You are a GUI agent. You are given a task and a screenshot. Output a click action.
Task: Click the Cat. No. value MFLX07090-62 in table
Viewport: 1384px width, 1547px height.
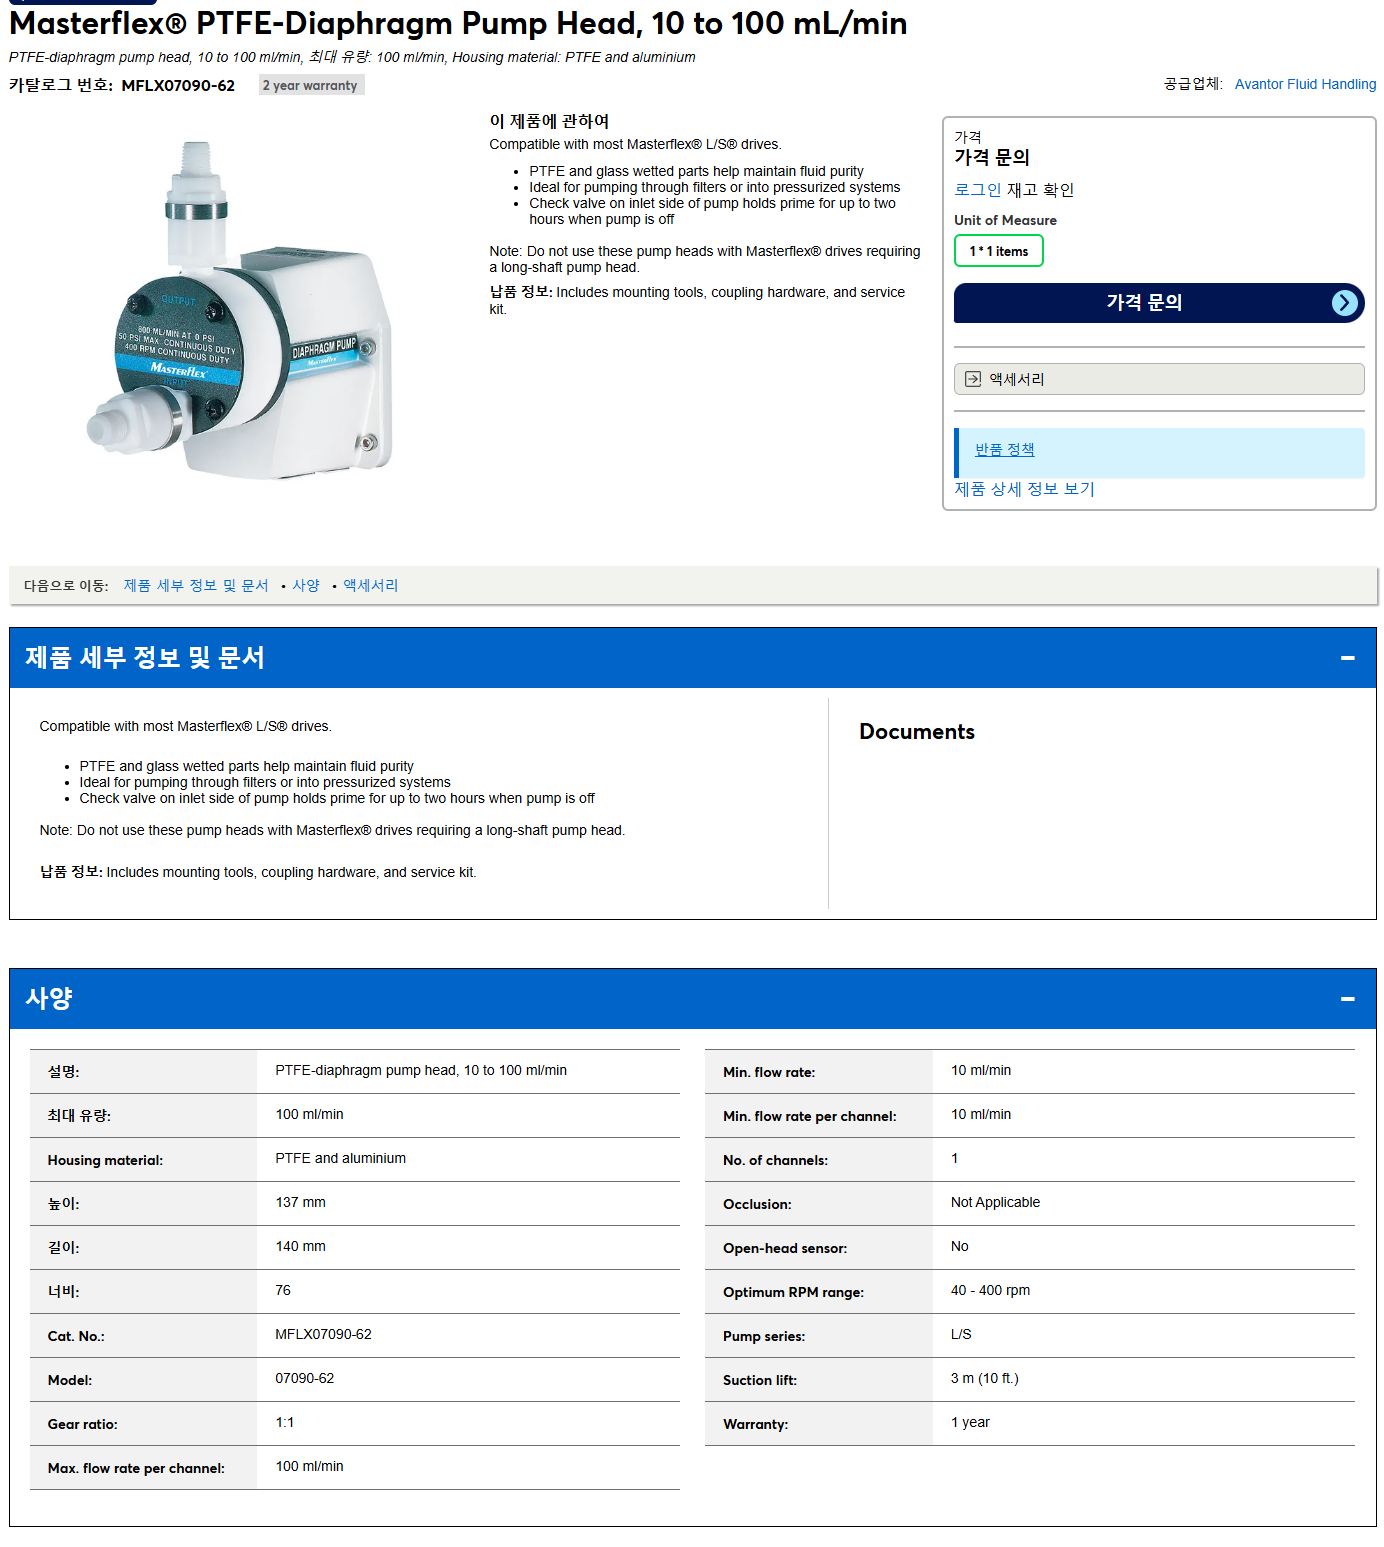coord(324,1335)
